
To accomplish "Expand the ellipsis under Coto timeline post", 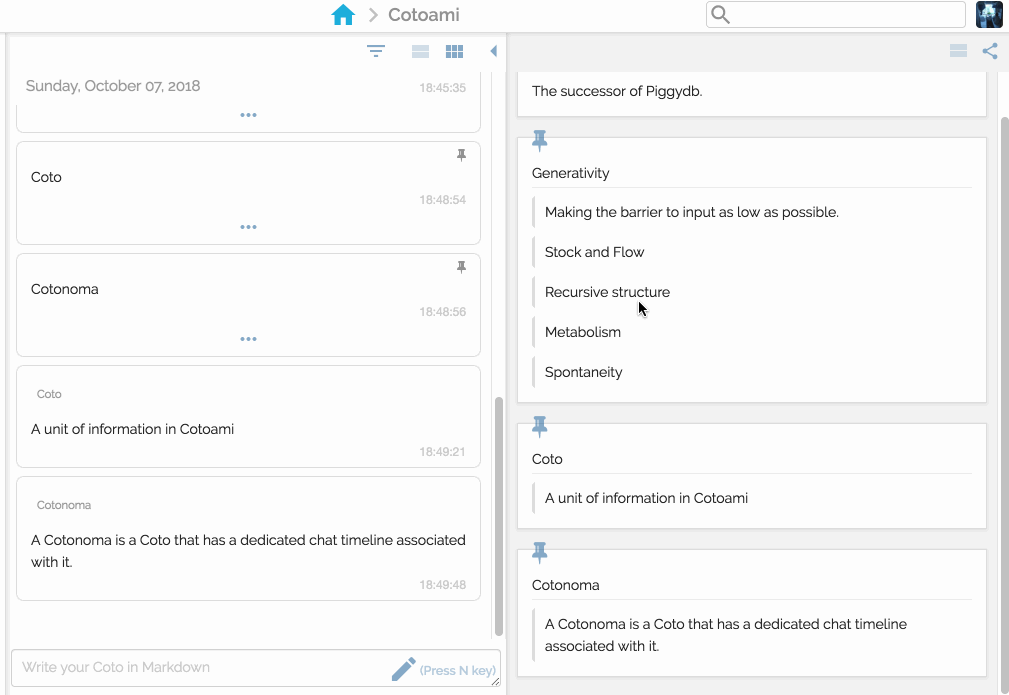I will [x=248, y=227].
